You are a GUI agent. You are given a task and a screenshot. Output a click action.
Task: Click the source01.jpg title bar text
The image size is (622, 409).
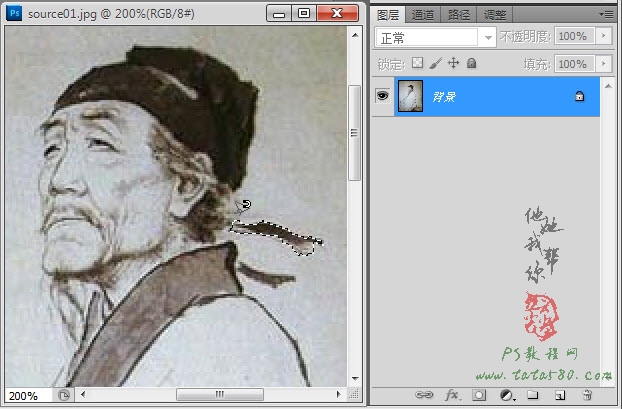(111, 14)
